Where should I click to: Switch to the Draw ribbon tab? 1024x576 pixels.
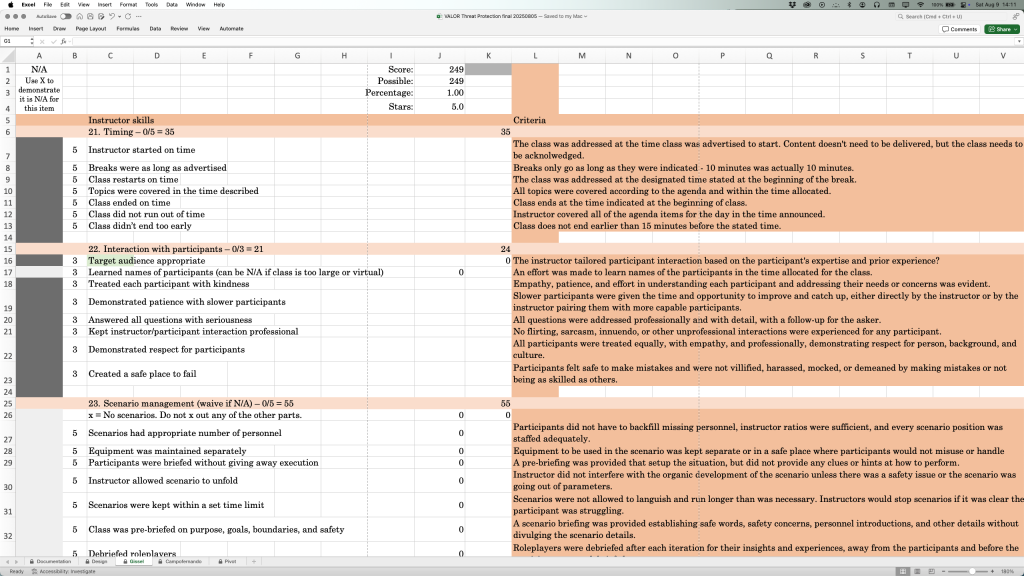click(59, 29)
